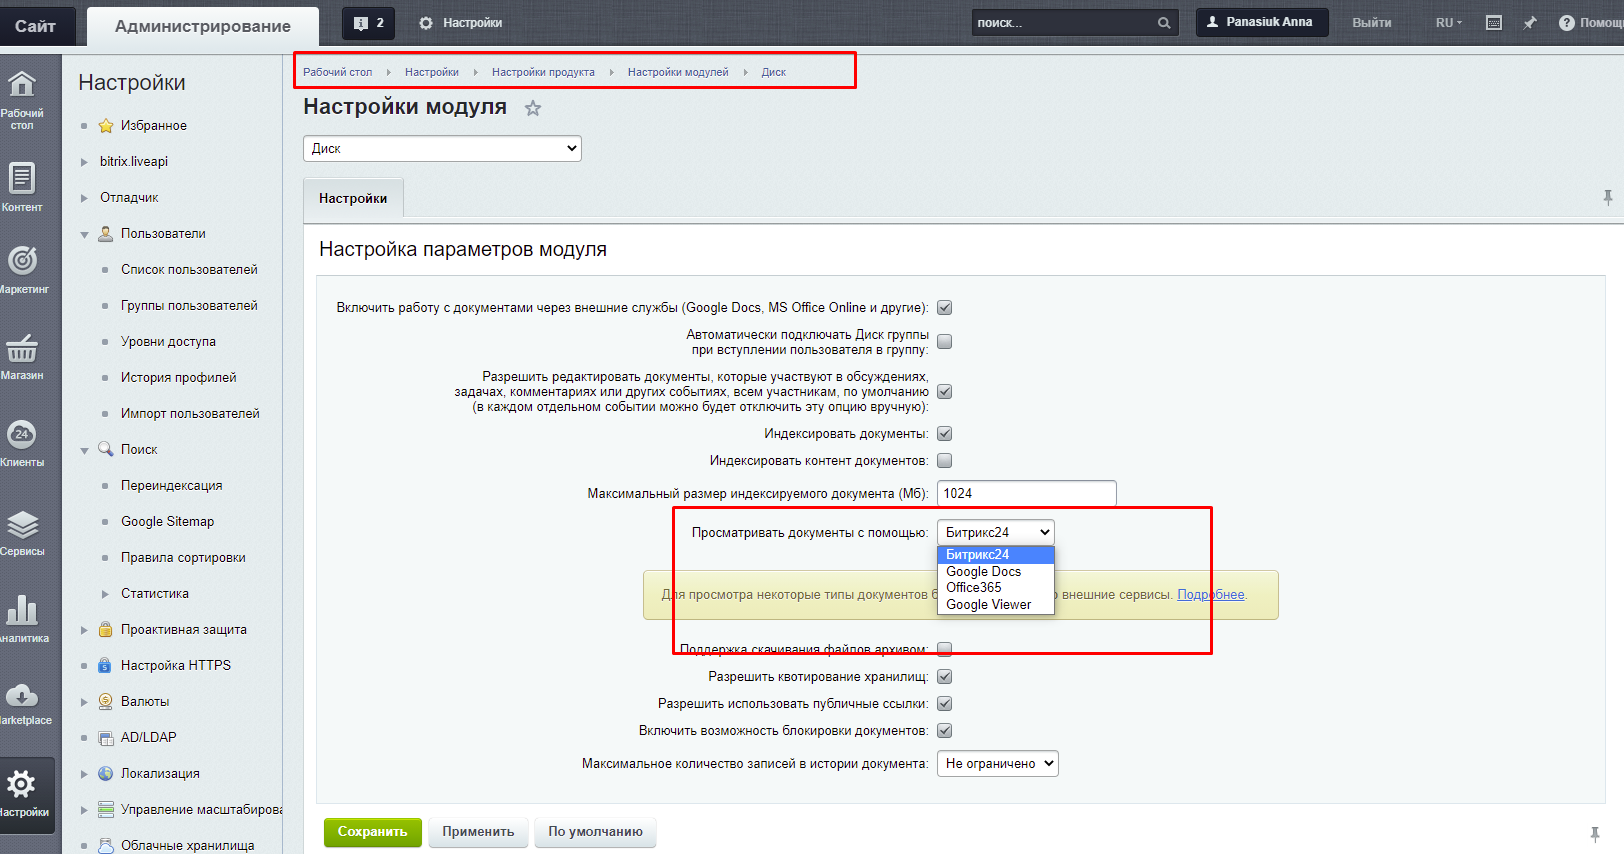This screenshot has height=854, width=1624.
Task: Choose Google Docs from viewer list
Action: 983,572
